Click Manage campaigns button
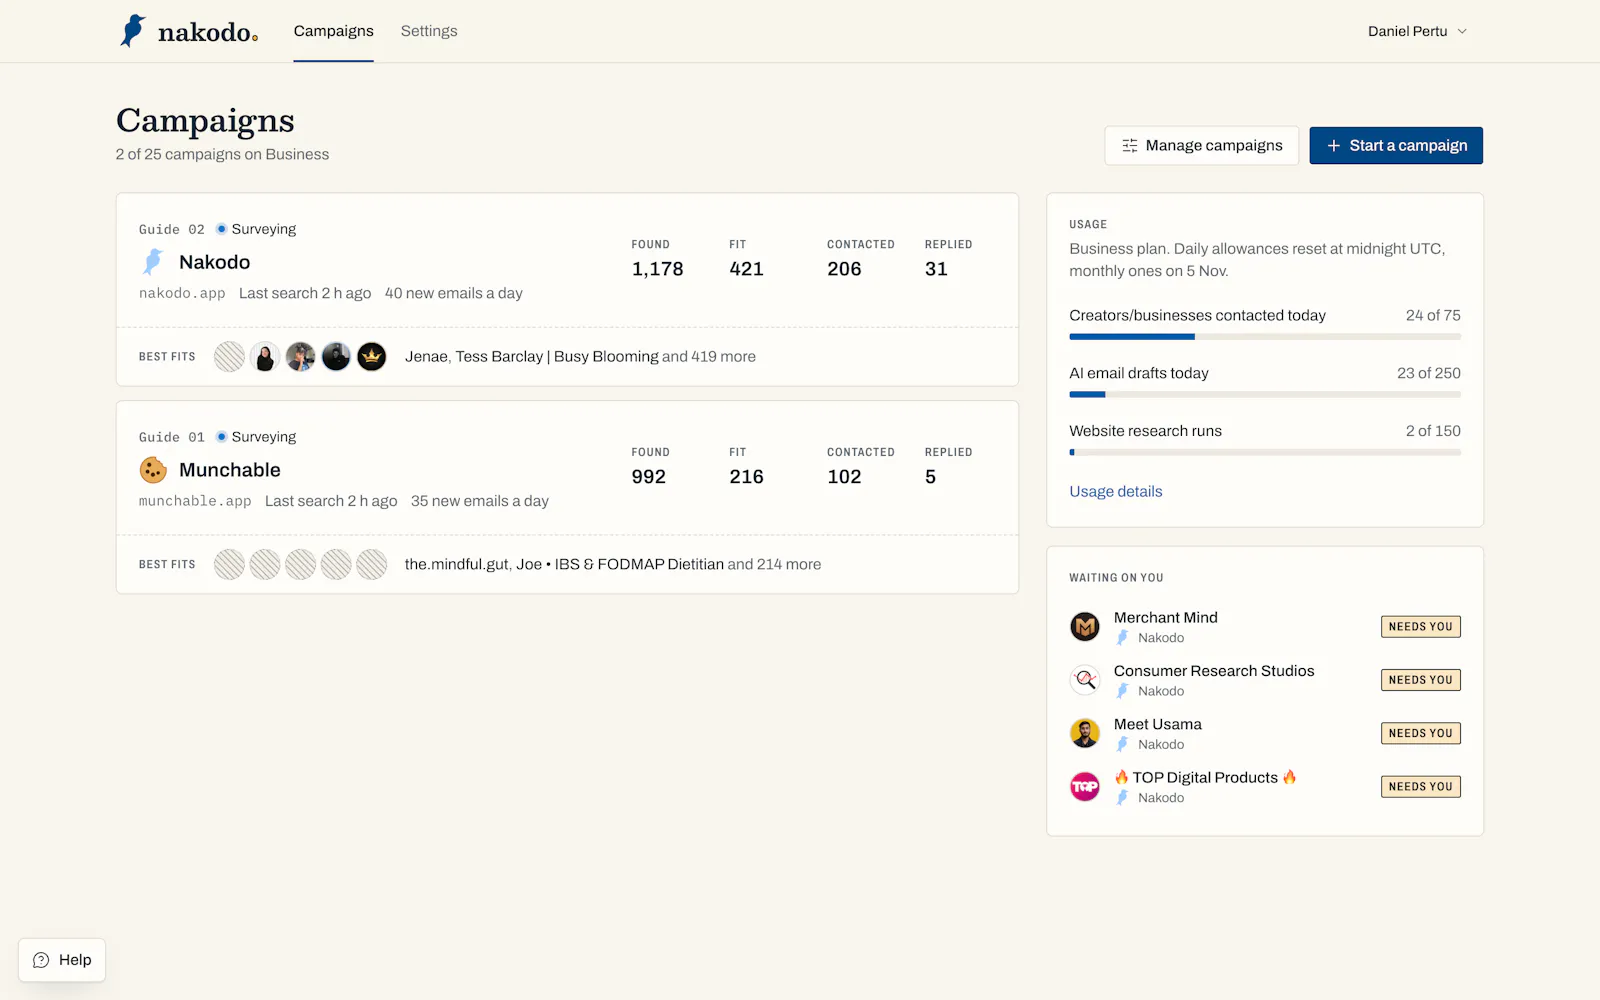 click(1201, 145)
